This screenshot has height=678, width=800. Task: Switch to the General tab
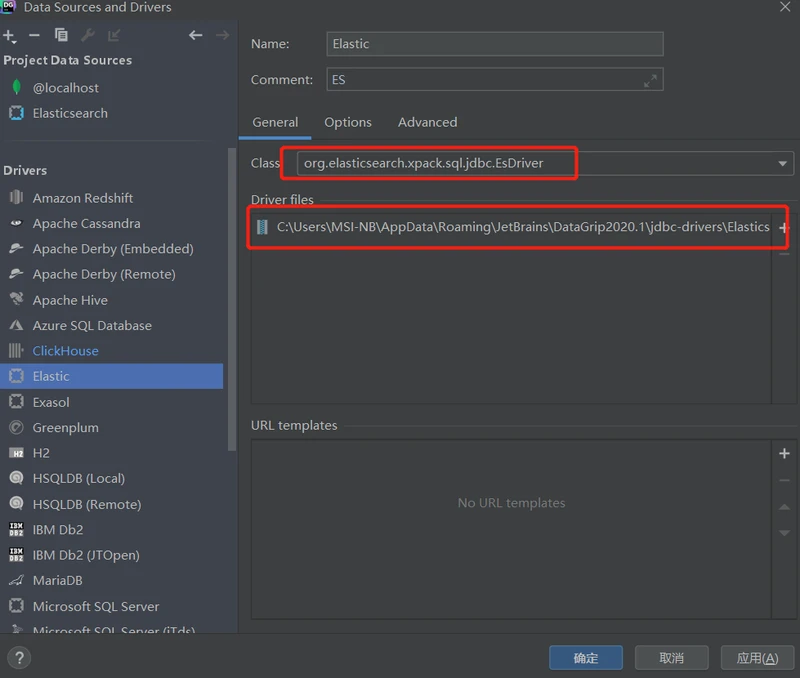275,122
